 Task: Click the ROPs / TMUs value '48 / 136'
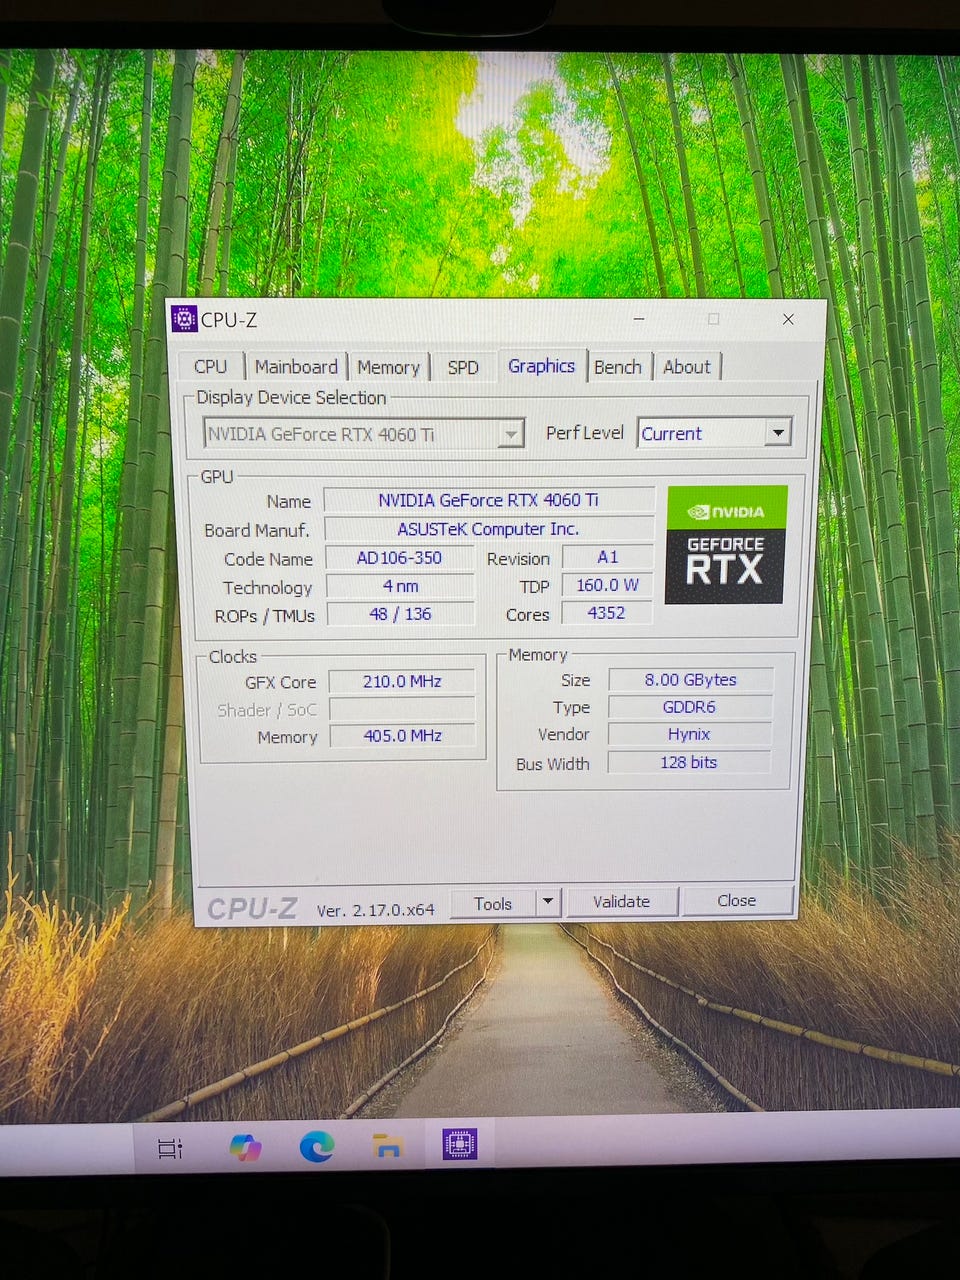click(400, 614)
